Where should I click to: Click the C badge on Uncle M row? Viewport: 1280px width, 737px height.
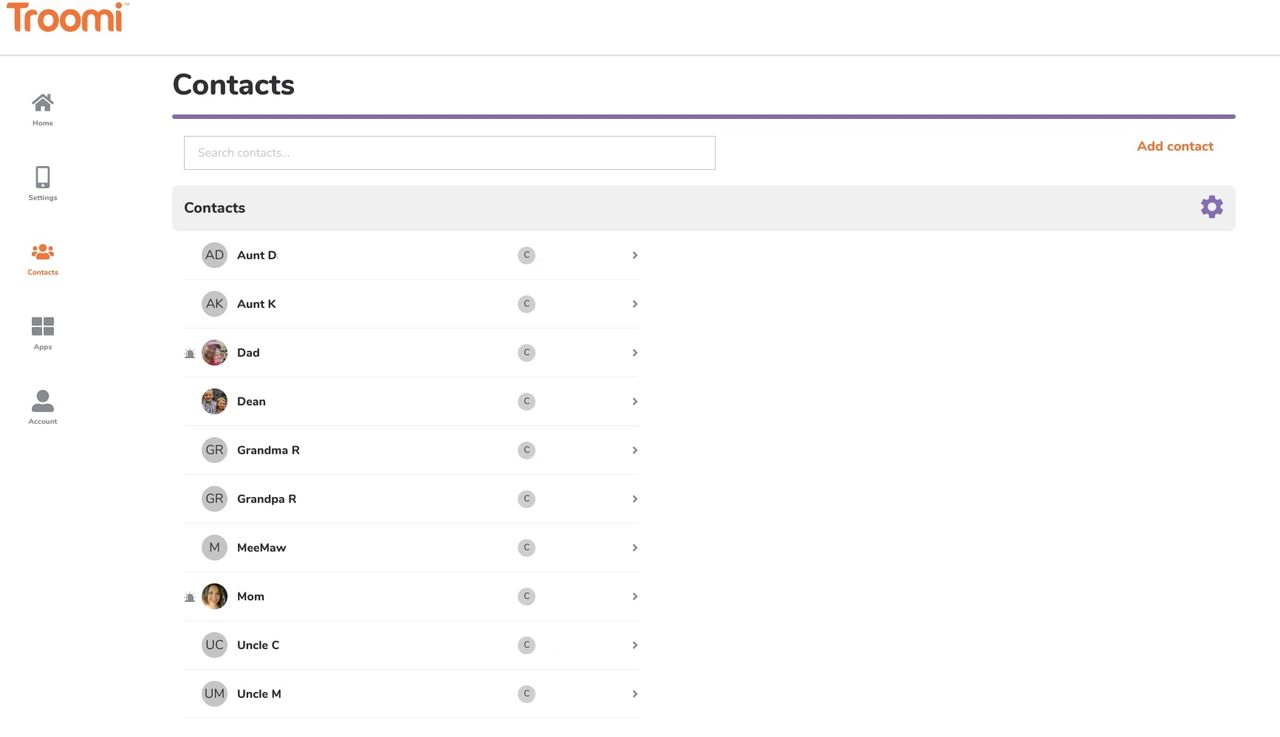(526, 694)
